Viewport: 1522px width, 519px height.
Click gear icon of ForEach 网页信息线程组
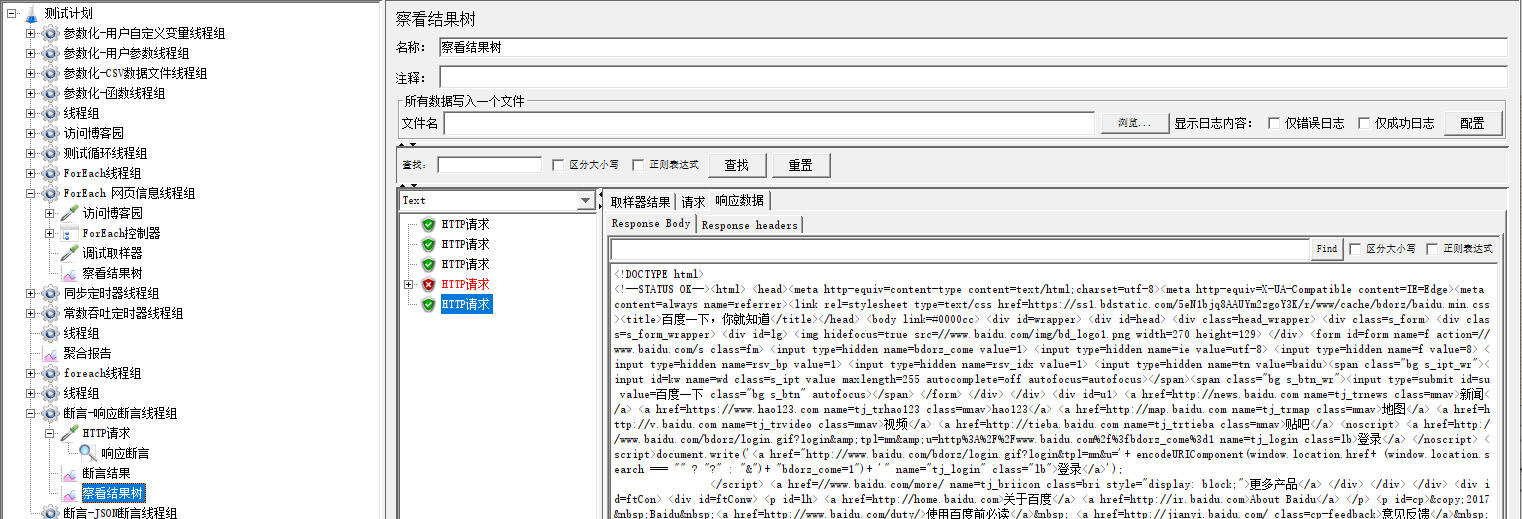point(50,193)
